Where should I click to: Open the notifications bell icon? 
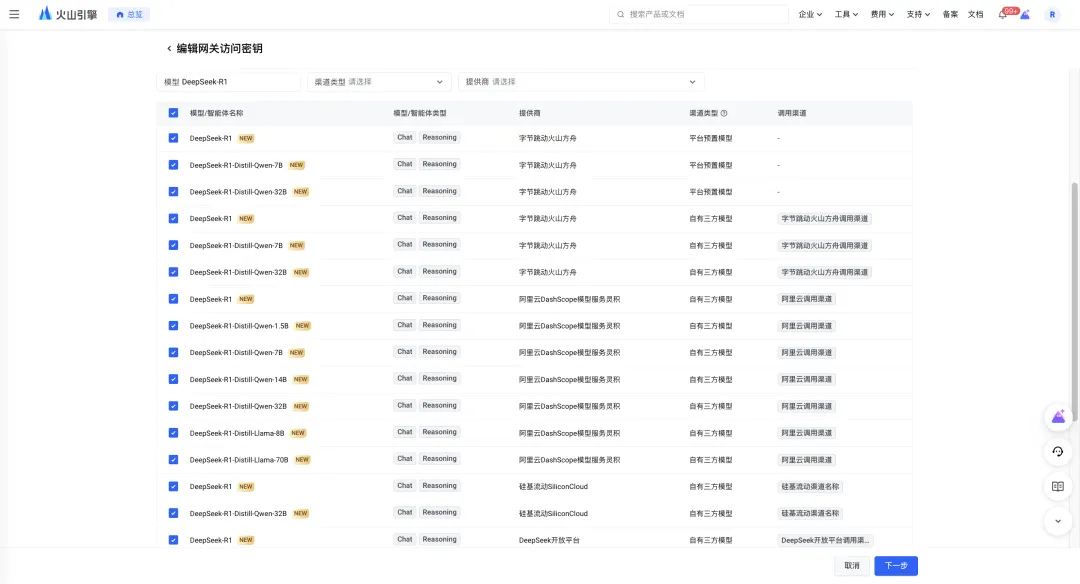(1003, 15)
